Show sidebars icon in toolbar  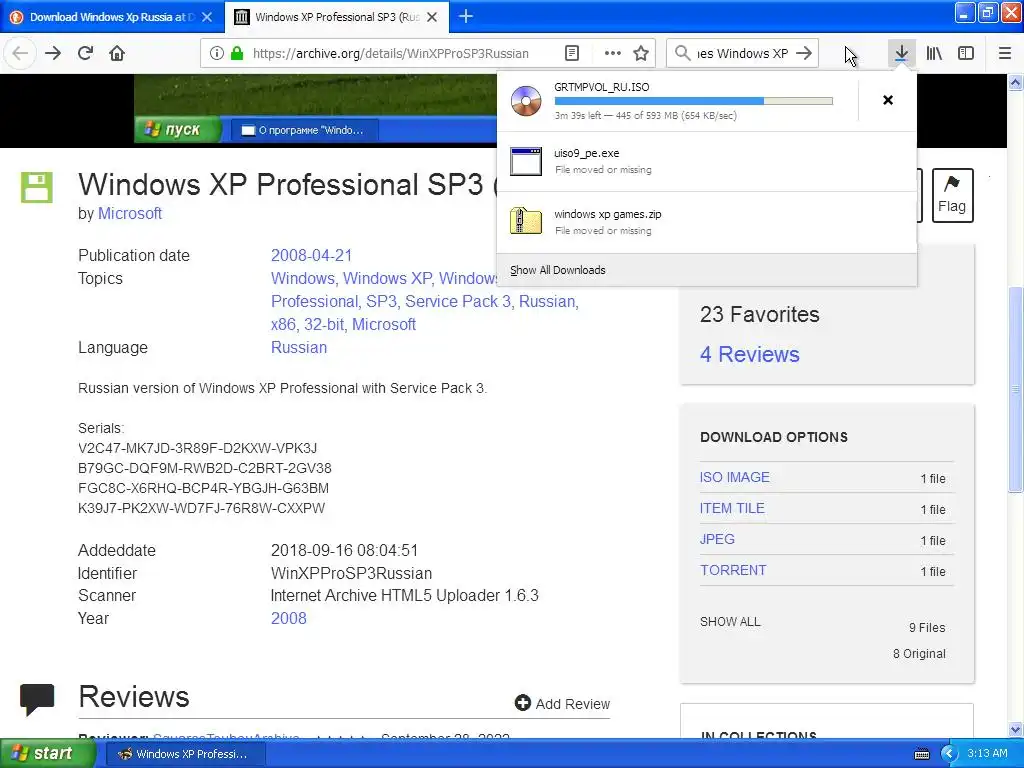(x=966, y=53)
